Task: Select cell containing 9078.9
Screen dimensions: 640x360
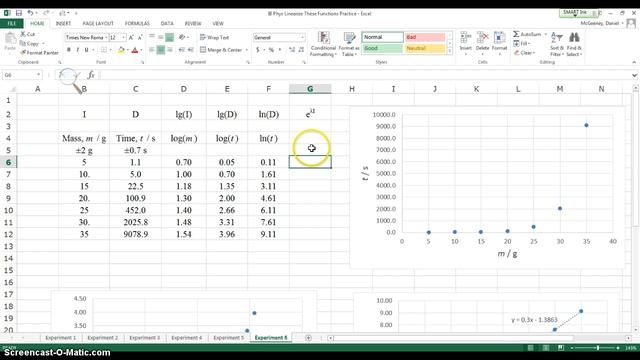Action: 136,235
